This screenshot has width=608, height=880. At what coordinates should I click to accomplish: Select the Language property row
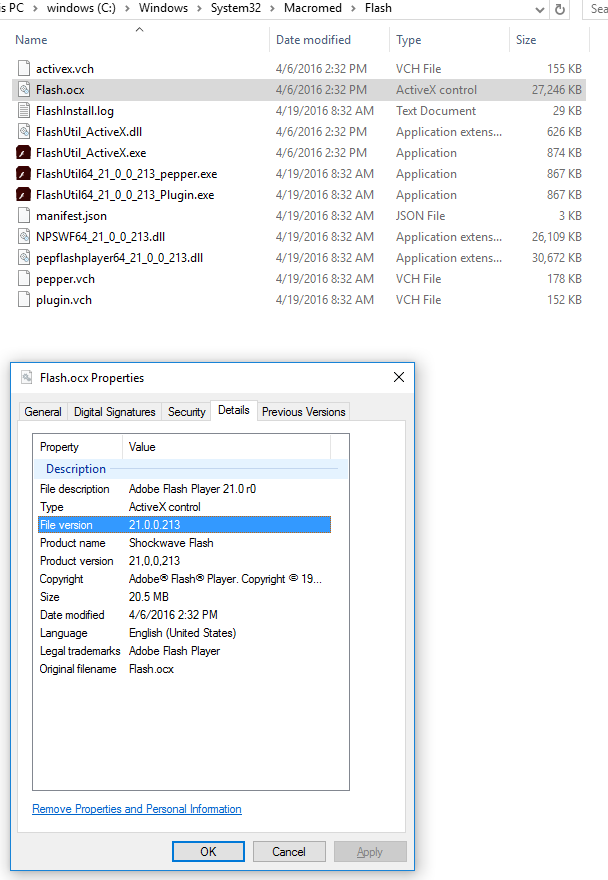point(184,632)
